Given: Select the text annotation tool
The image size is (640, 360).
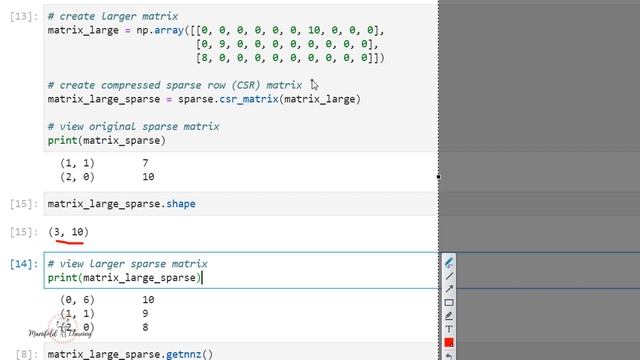Looking at the screenshot, I should [x=449, y=329].
